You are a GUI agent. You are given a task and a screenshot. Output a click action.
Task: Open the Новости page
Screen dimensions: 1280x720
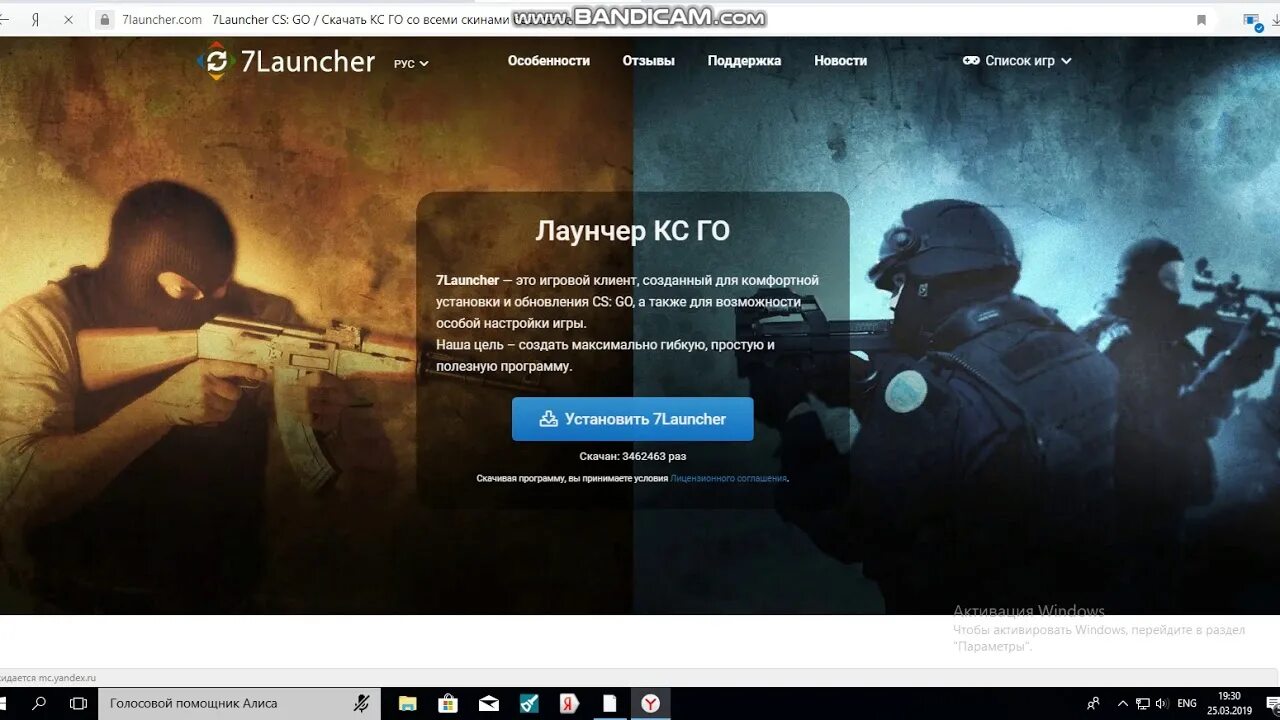coord(840,61)
